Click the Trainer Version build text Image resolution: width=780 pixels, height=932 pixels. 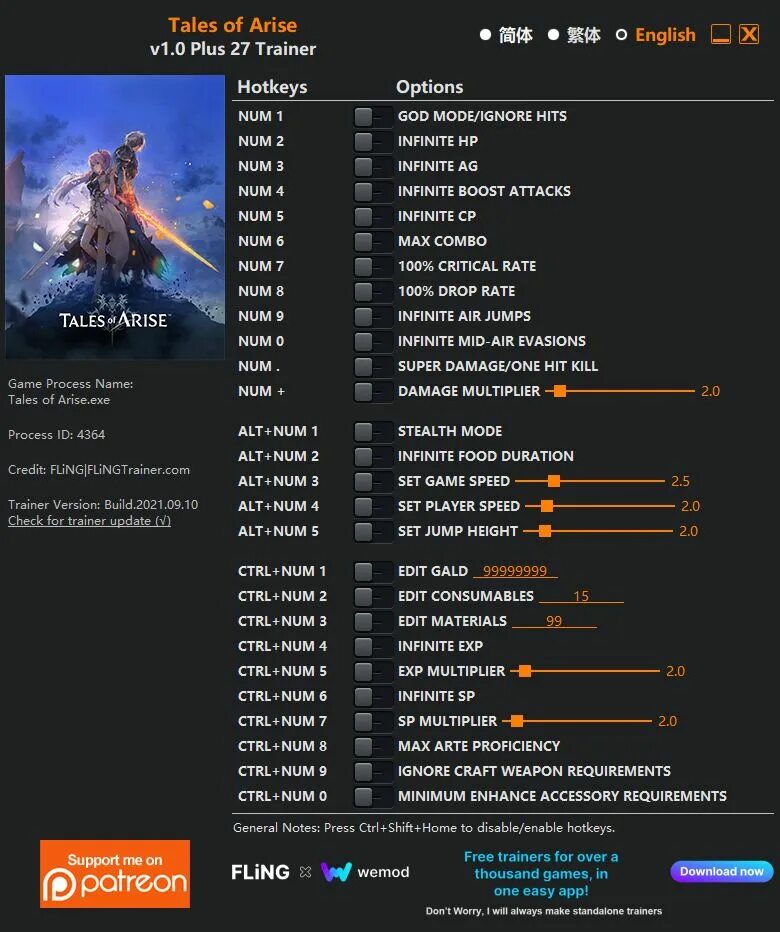103,505
